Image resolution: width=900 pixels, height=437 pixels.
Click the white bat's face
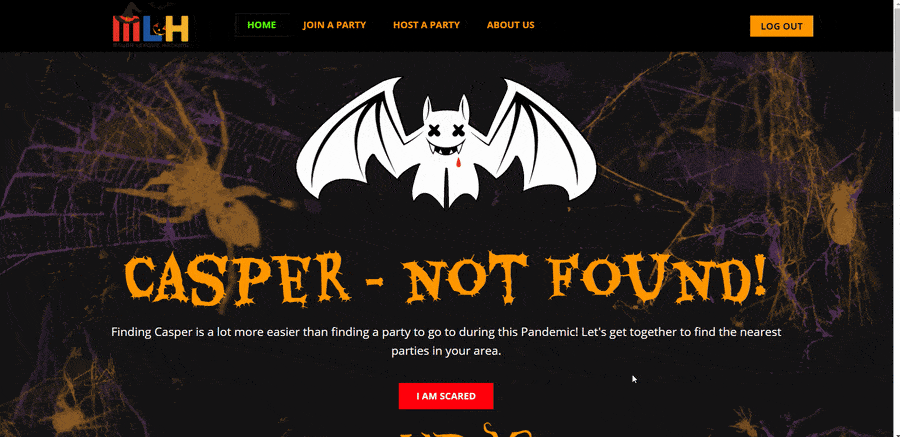pyautogui.click(x=446, y=138)
